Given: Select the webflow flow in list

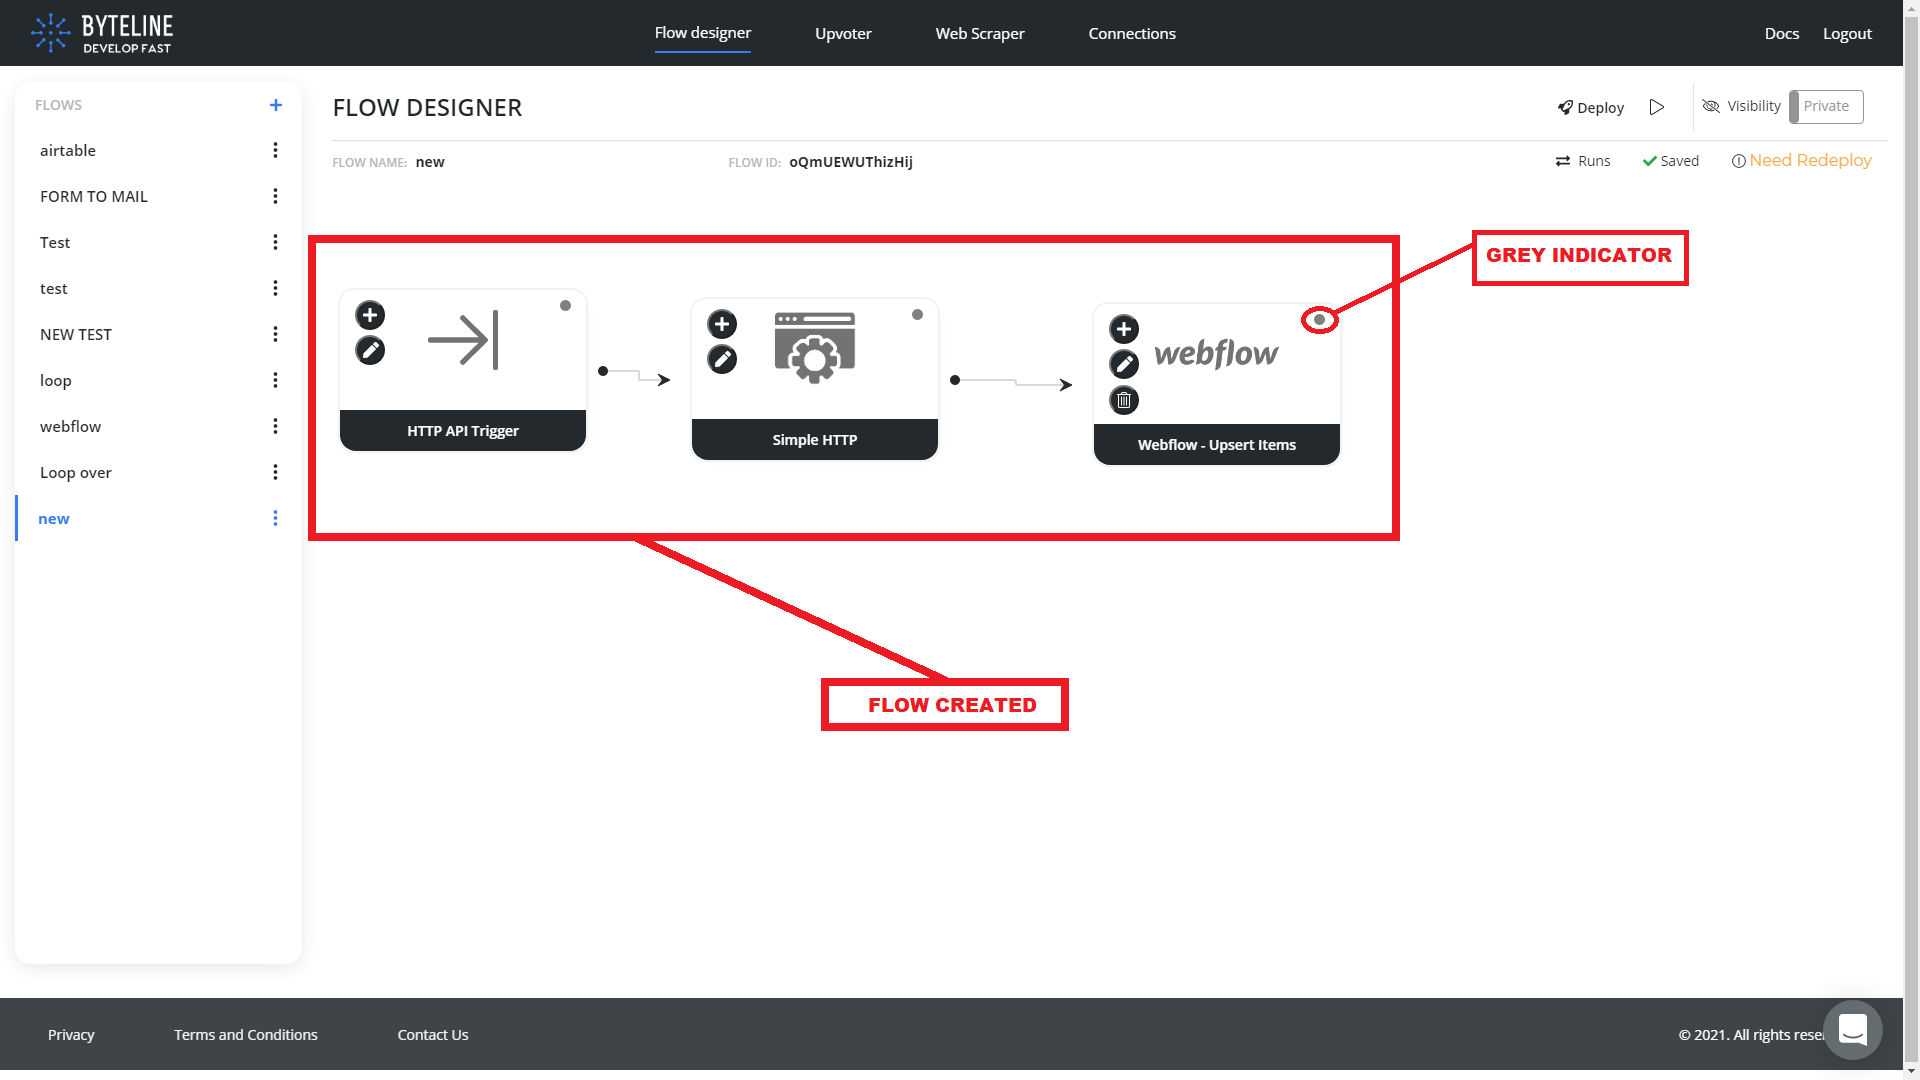Looking at the screenshot, I should tap(71, 426).
